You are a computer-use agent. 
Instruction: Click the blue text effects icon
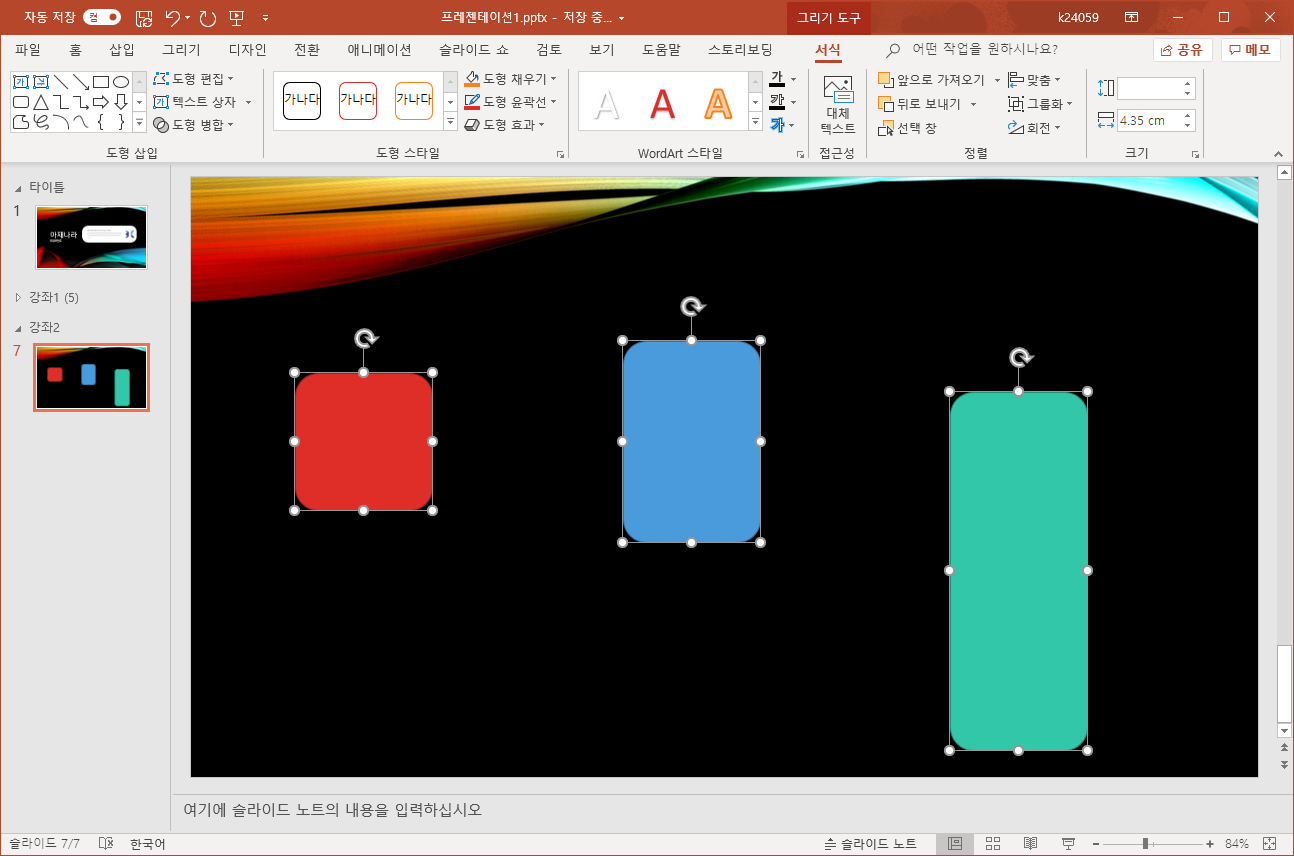777,125
